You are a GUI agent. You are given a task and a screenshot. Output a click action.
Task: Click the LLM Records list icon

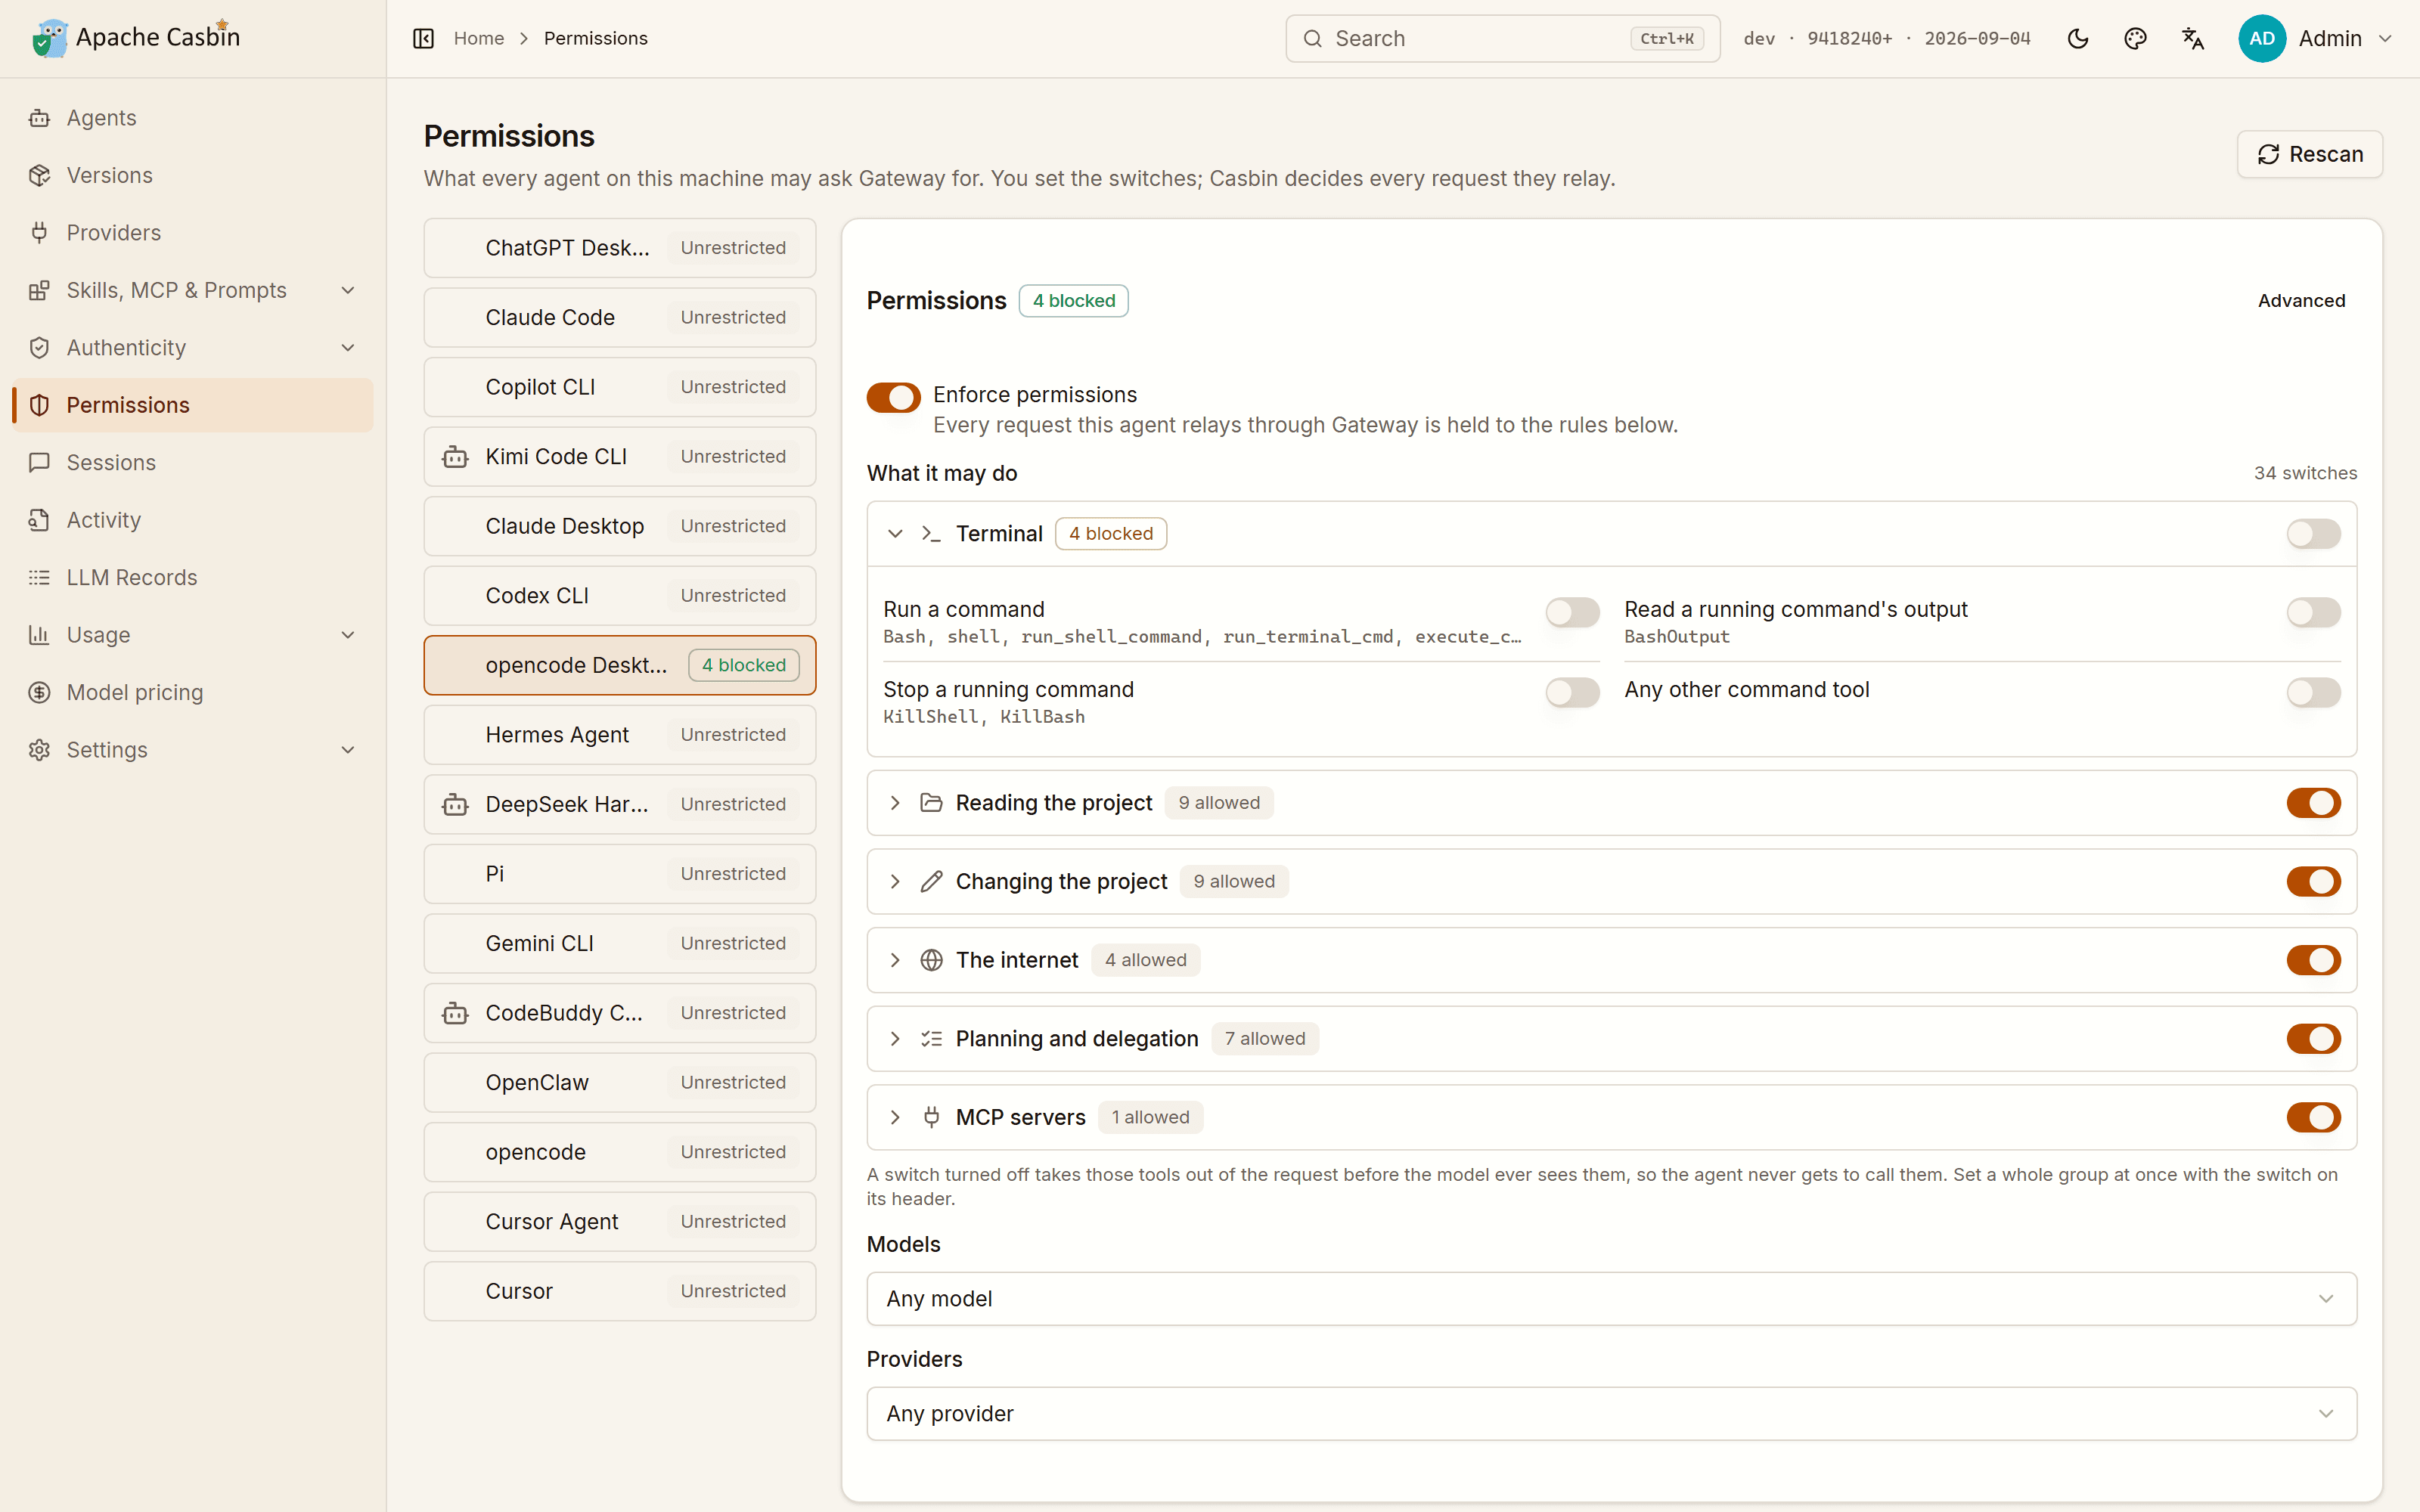coord(39,578)
